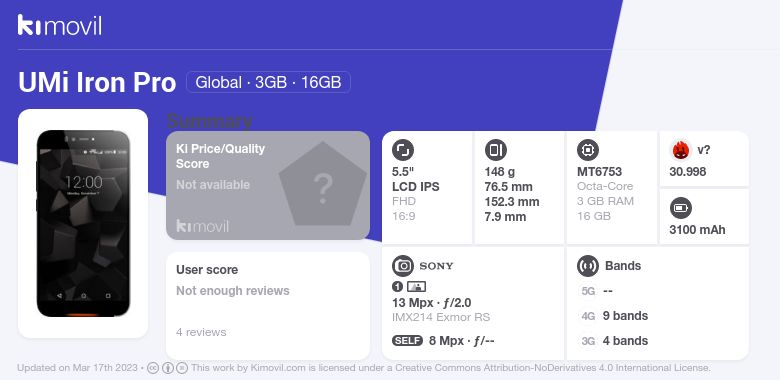Click the Ki Price/Quality Score card

(x=268, y=186)
